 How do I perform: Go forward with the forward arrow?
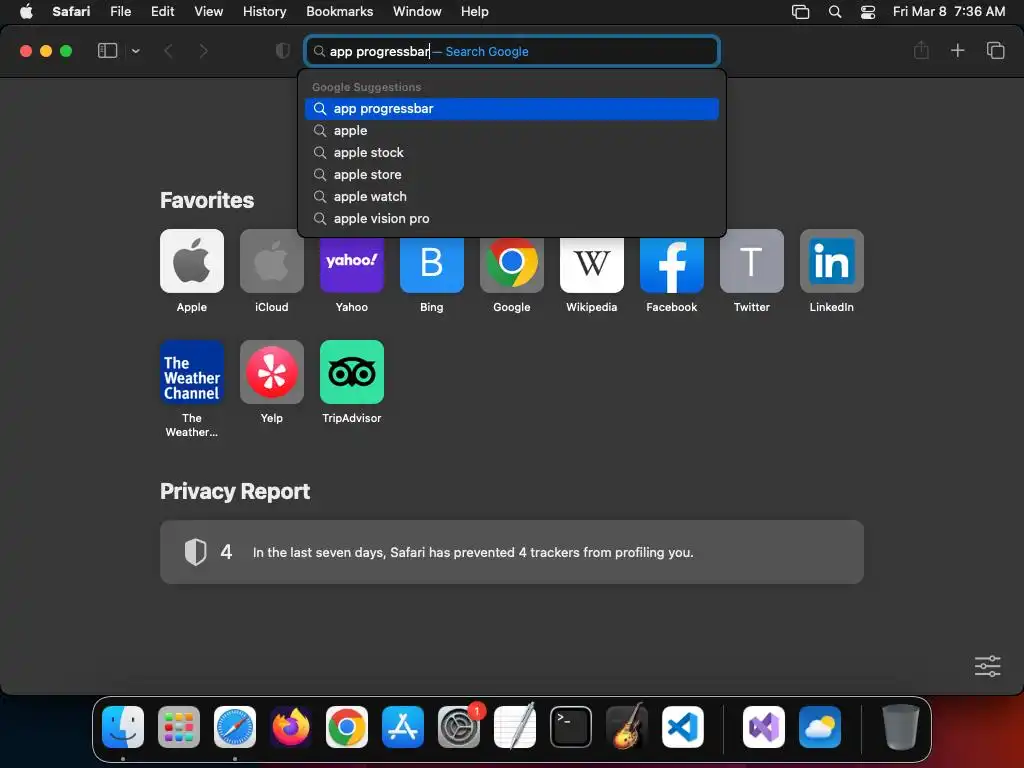tap(203, 51)
